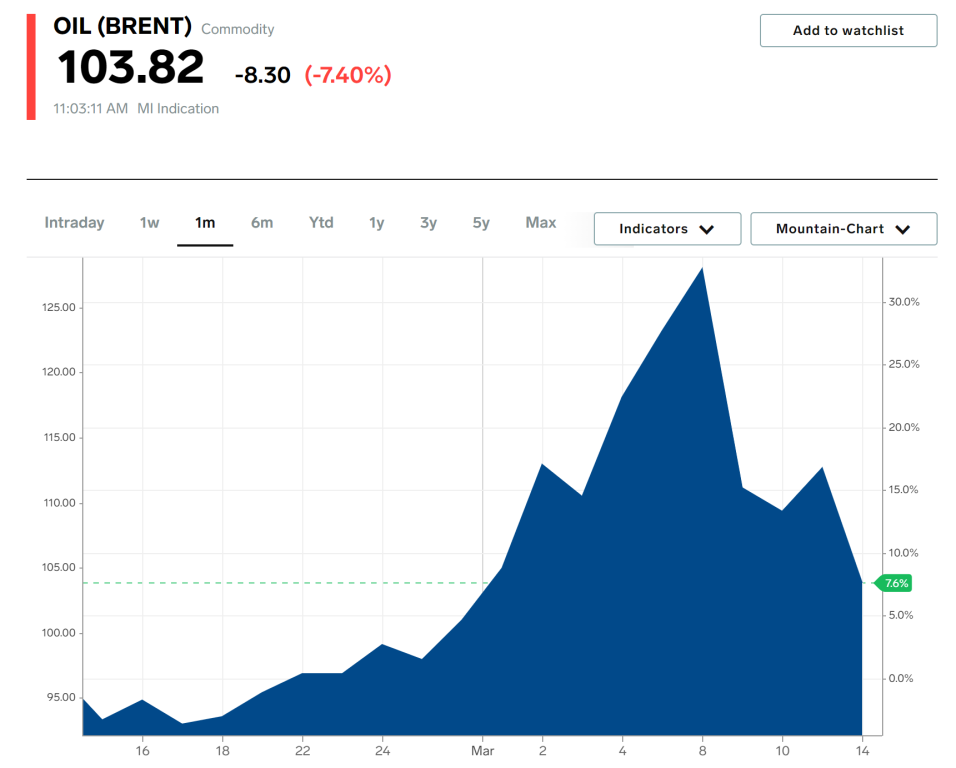Open the Indicators dropdown
Viewport: 956px width, 768px height.
(x=668, y=229)
